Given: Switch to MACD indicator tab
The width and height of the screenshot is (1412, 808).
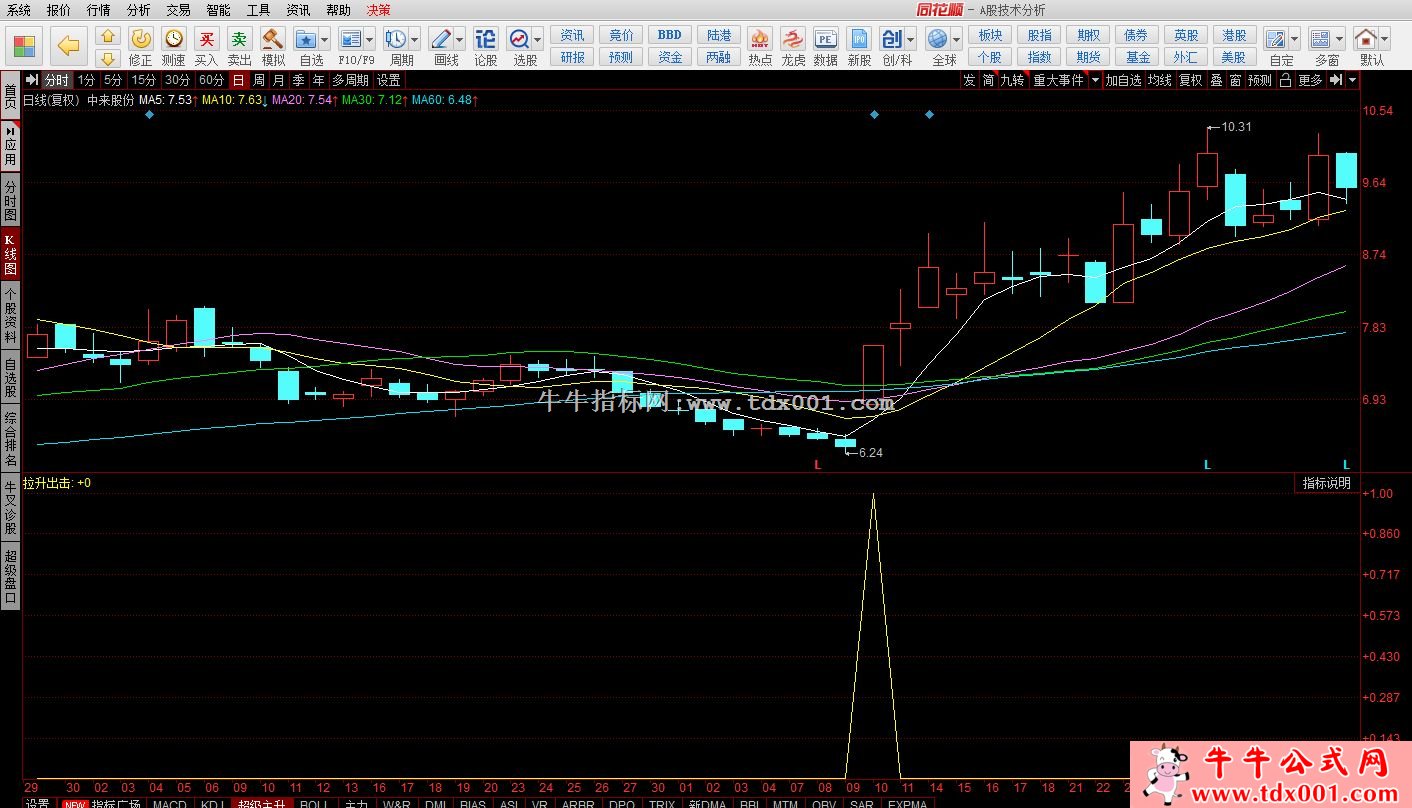Looking at the screenshot, I should pos(170,803).
